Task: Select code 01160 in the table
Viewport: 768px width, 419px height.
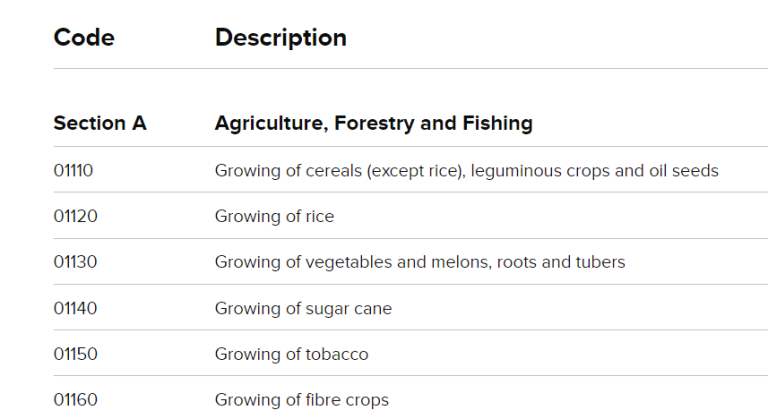Action: pos(75,401)
